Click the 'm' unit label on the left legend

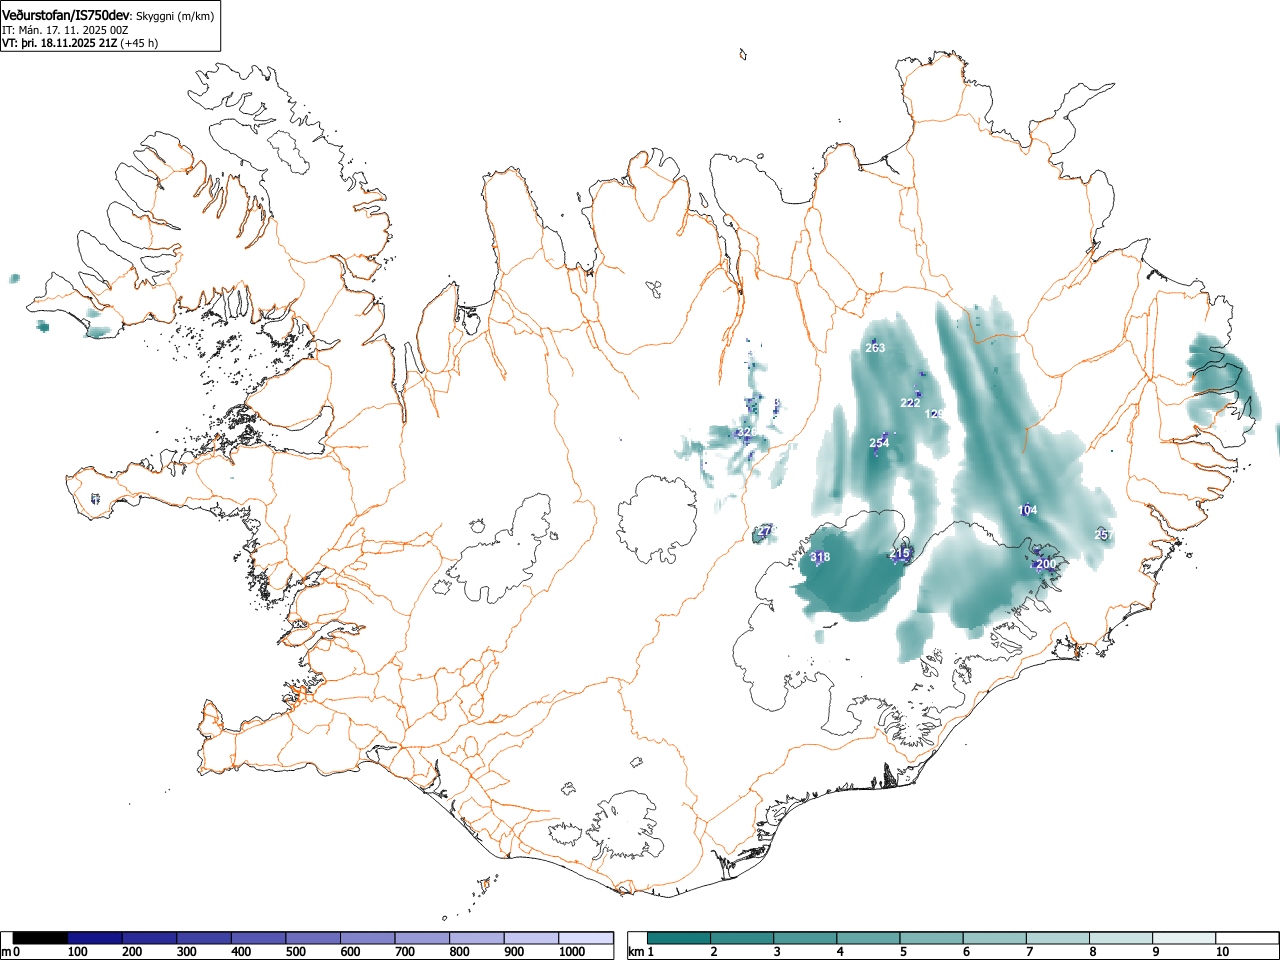6,952
